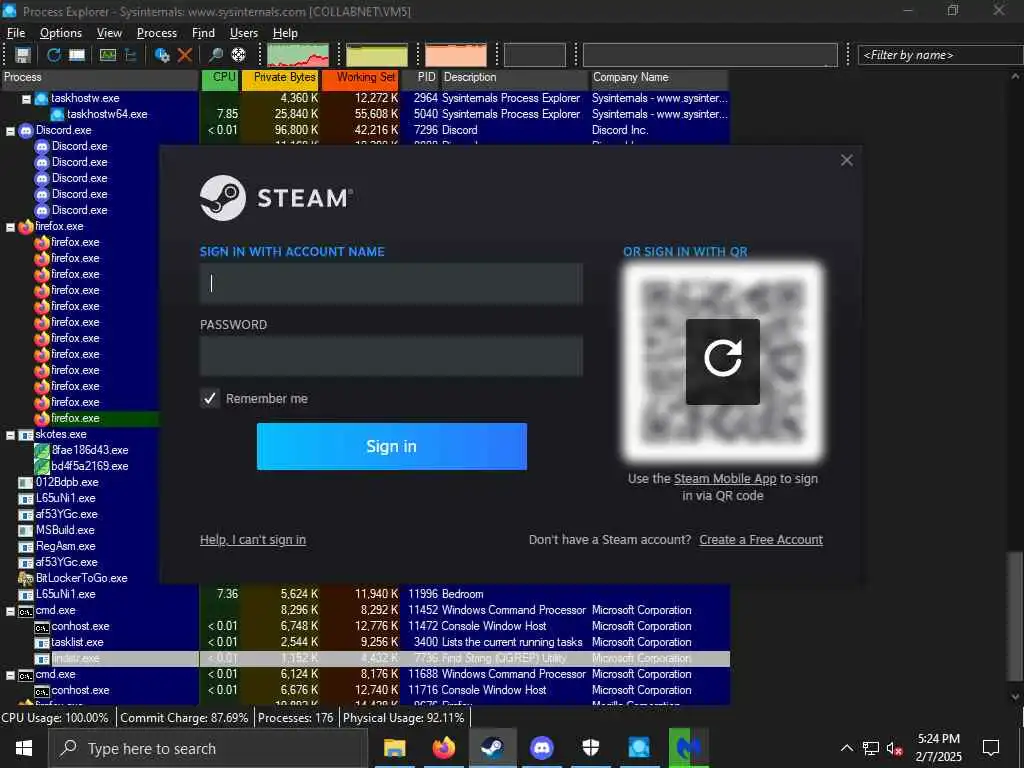Collapse the parent firefox.exe process tree
The image size is (1024, 768).
[x=10, y=227]
